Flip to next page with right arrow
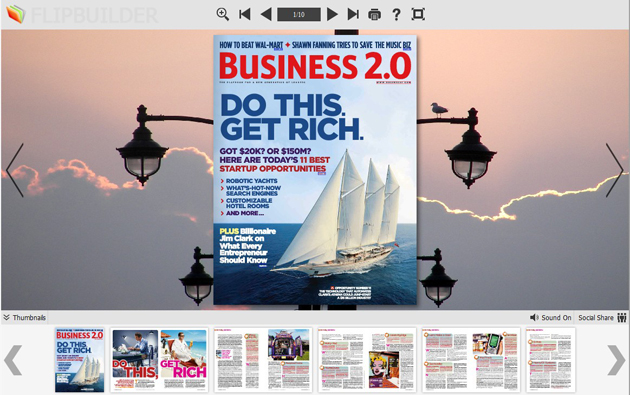This screenshot has height=395, width=630. [x=614, y=170]
